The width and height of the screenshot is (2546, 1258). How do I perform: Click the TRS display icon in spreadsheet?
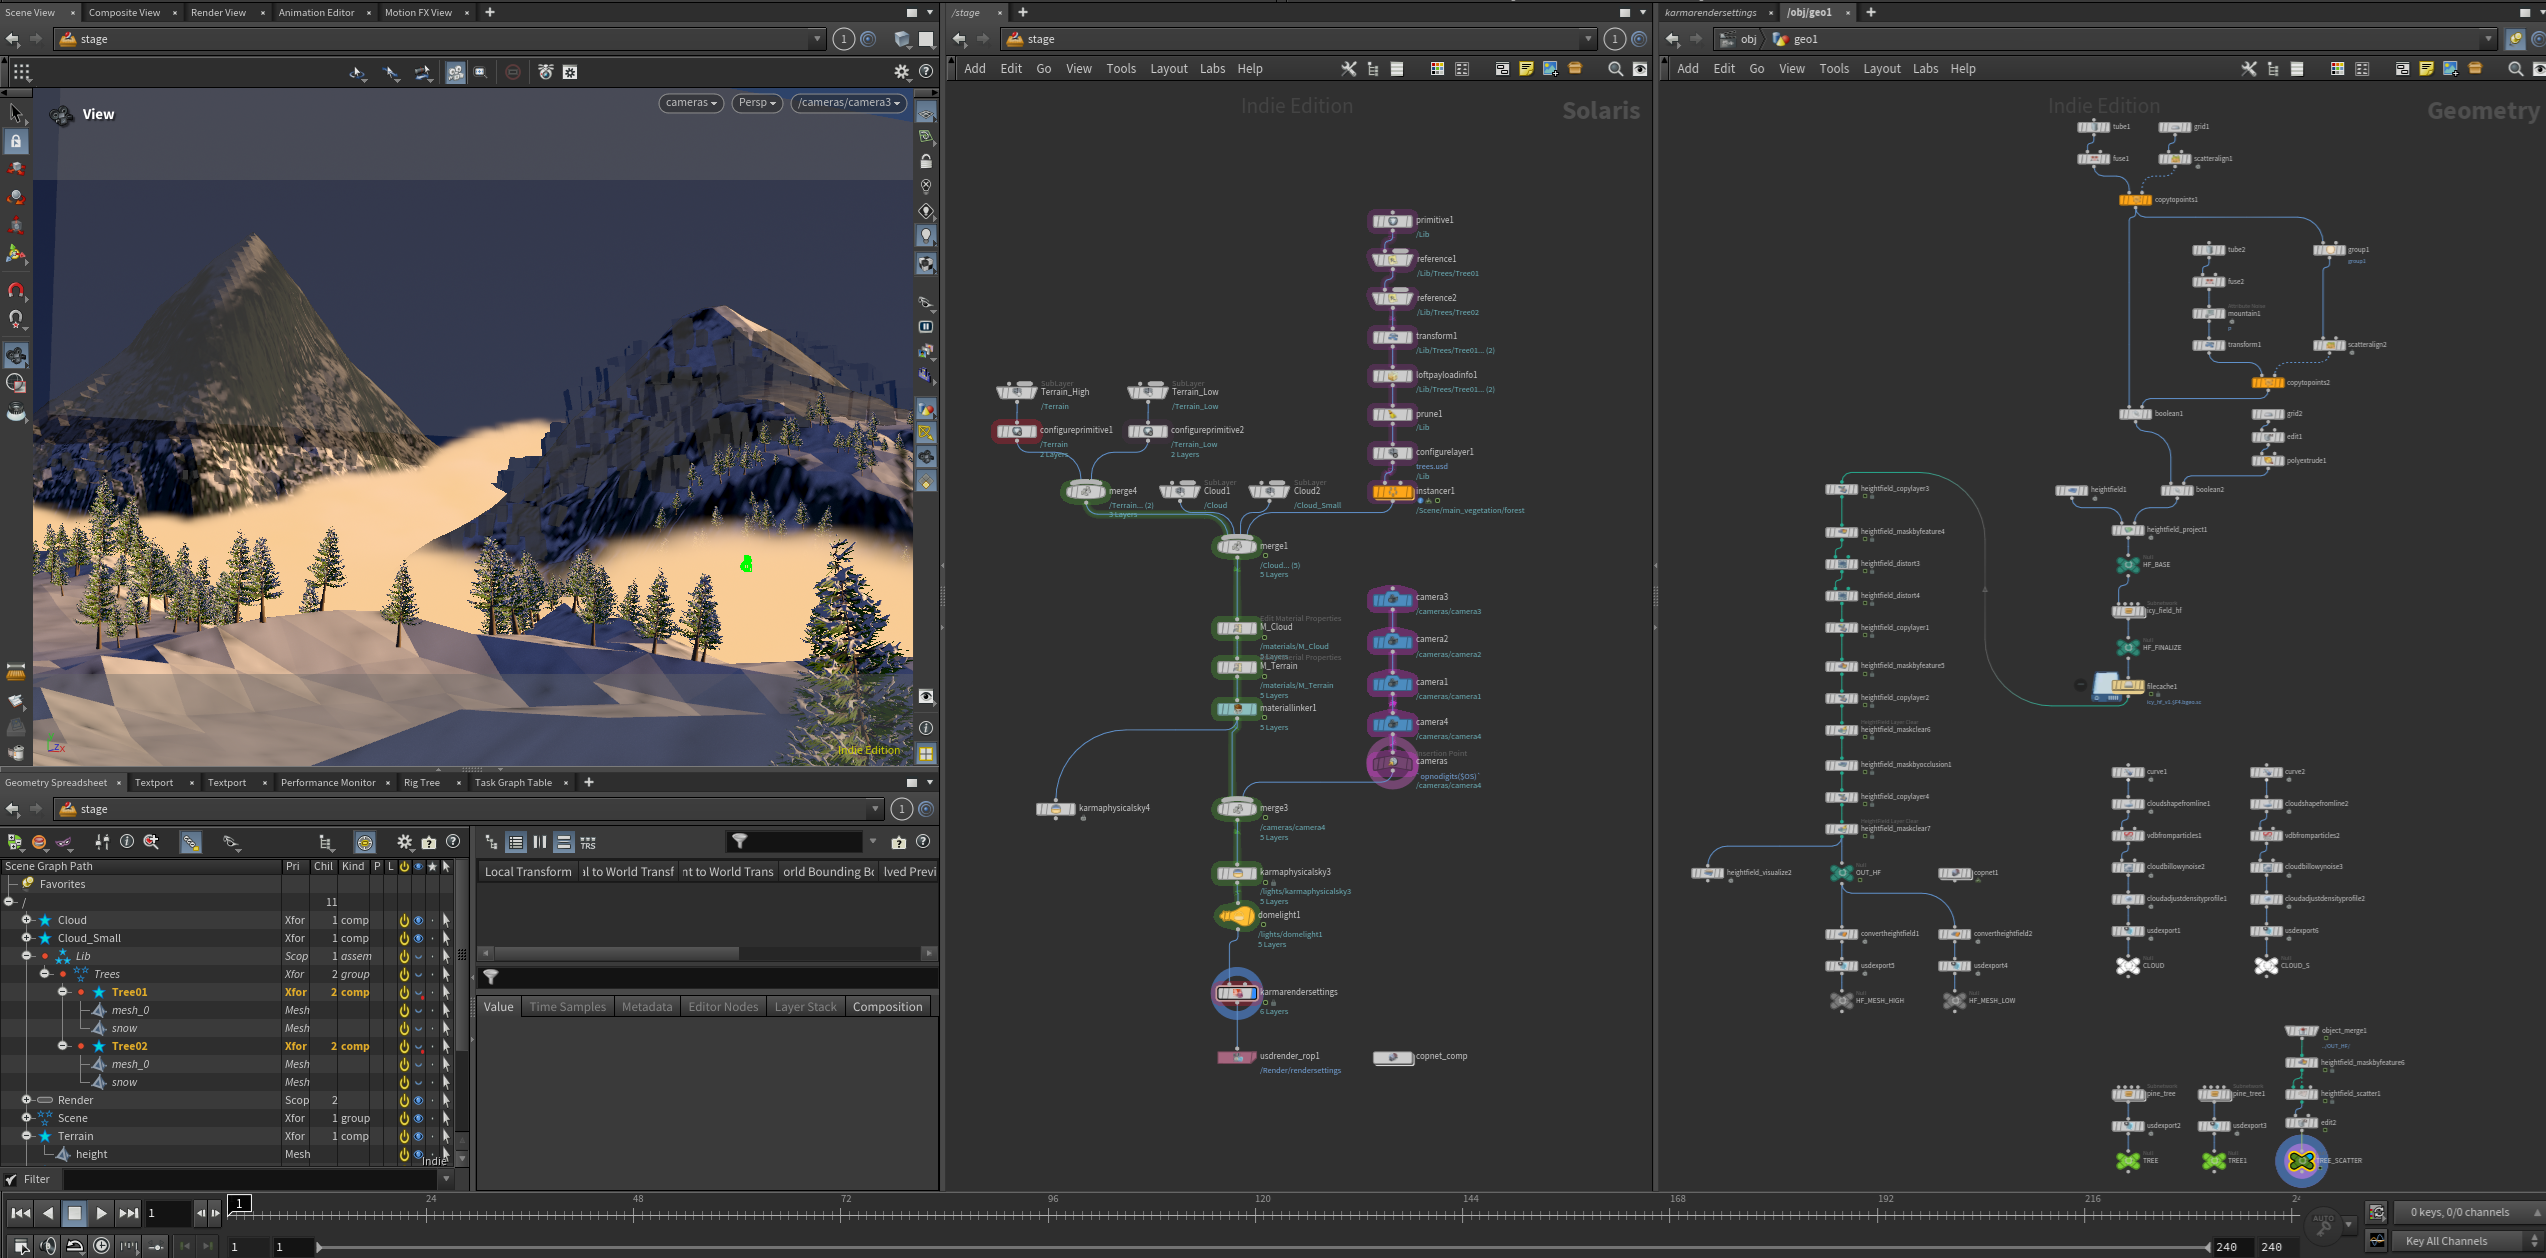coord(588,843)
